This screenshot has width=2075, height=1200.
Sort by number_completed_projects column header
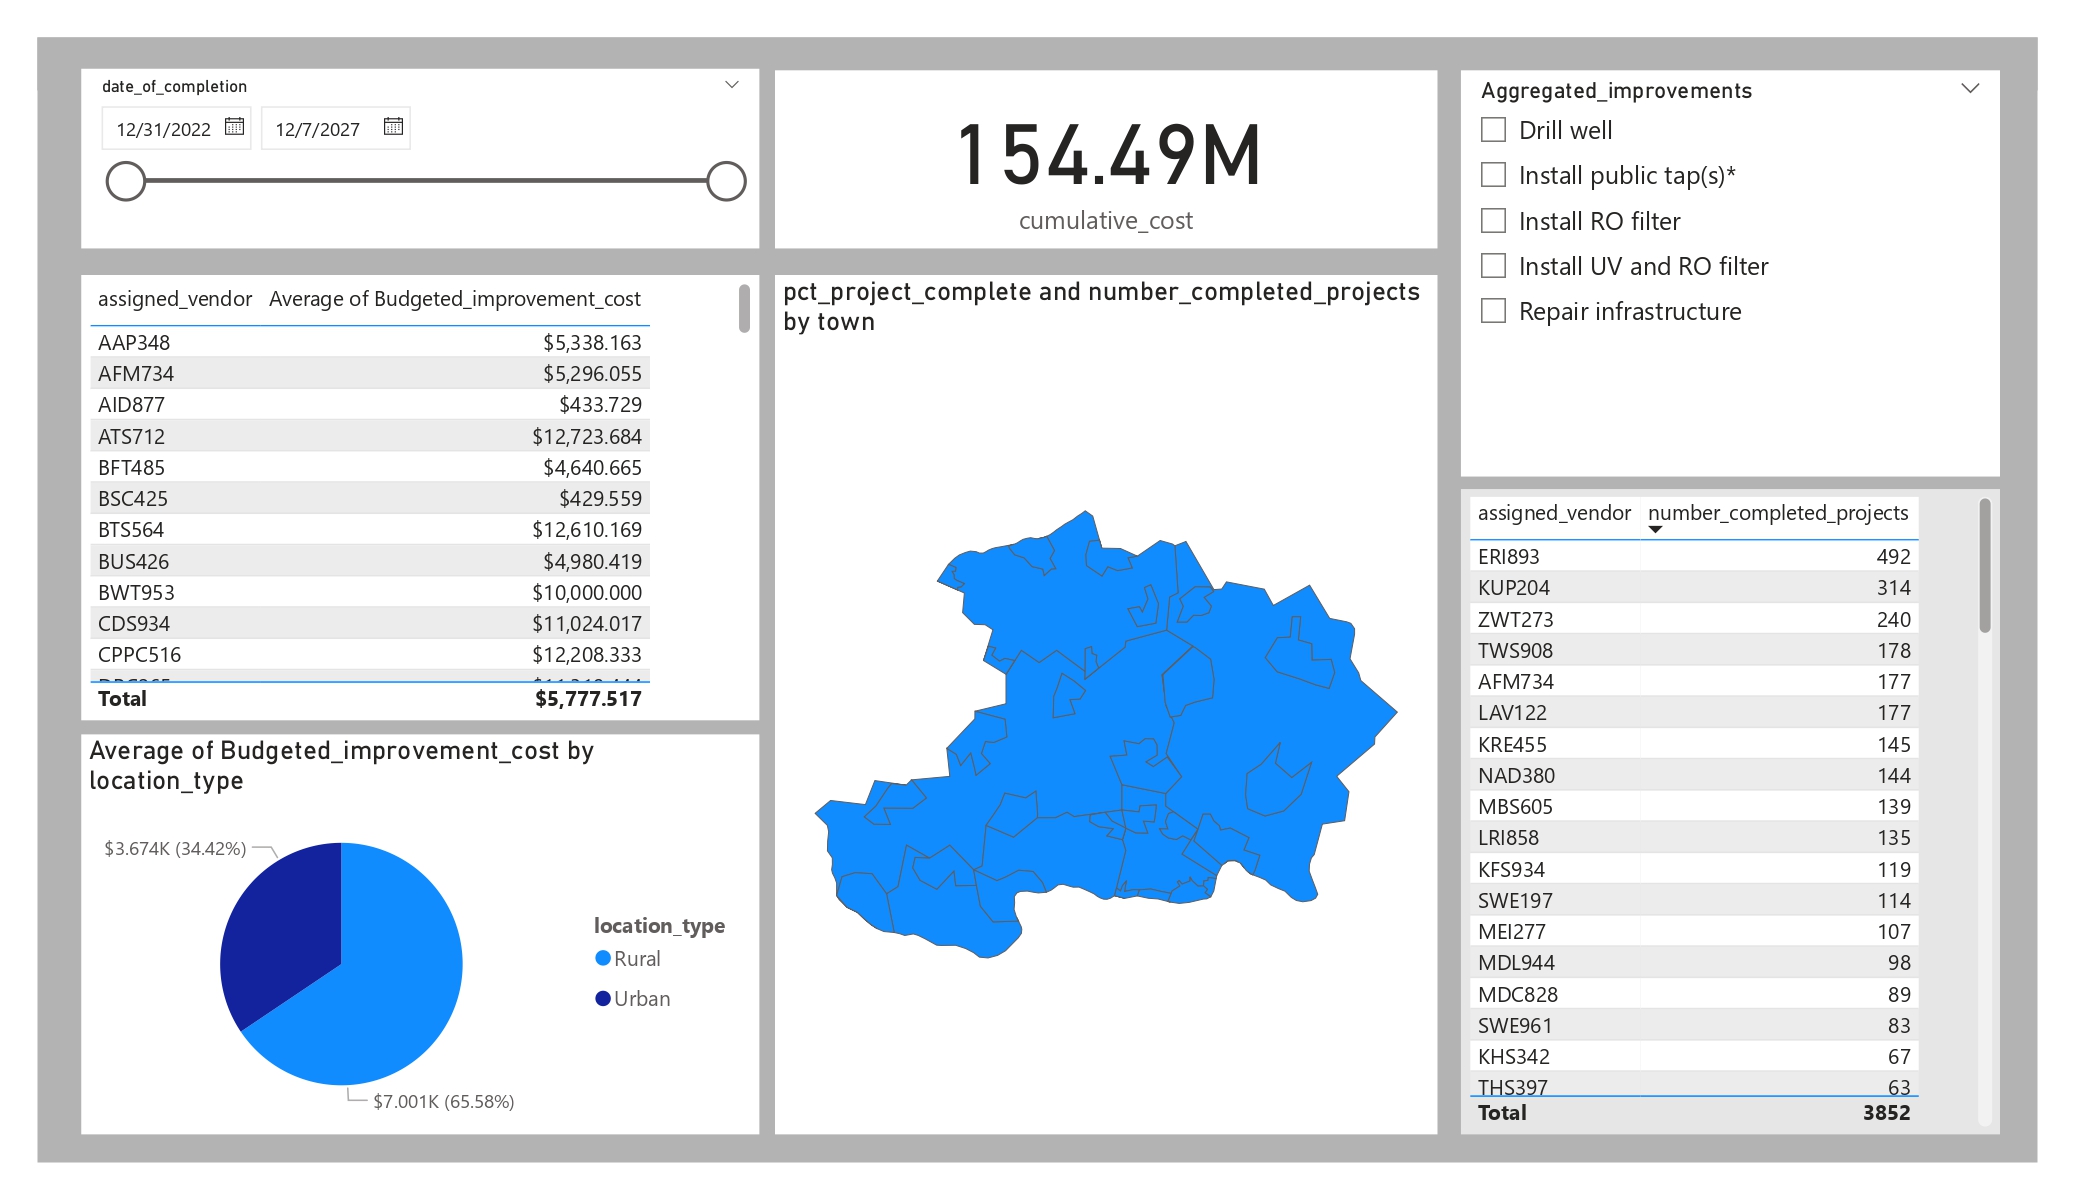1778,513
